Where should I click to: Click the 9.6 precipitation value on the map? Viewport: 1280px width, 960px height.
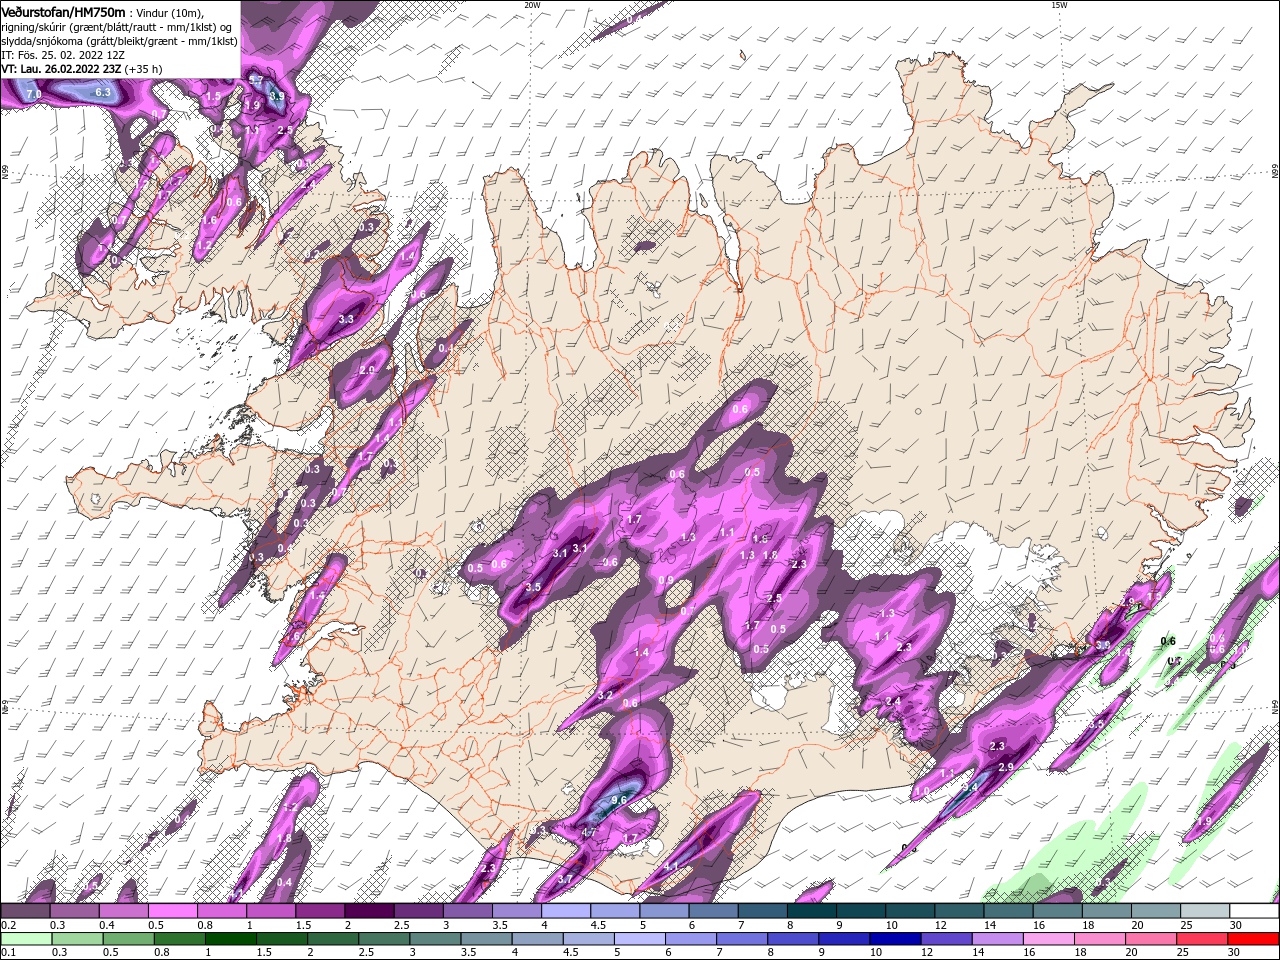point(619,800)
